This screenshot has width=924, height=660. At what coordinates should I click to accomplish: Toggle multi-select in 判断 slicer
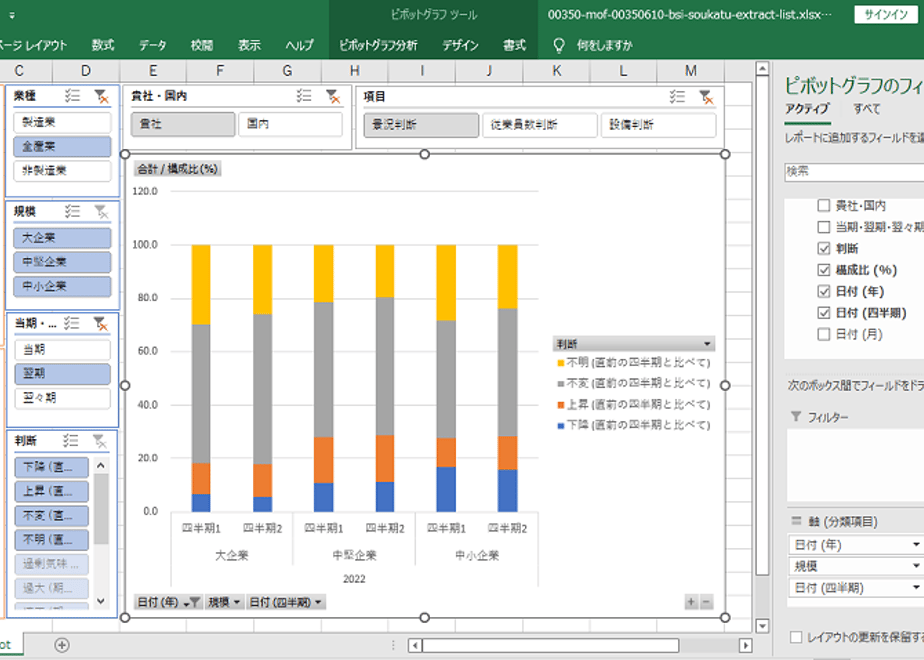coord(71,440)
